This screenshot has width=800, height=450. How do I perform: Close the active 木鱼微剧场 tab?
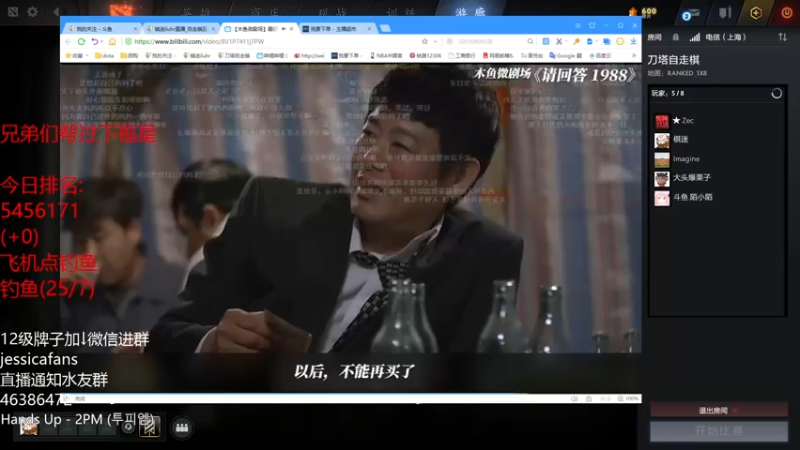coord(291,29)
